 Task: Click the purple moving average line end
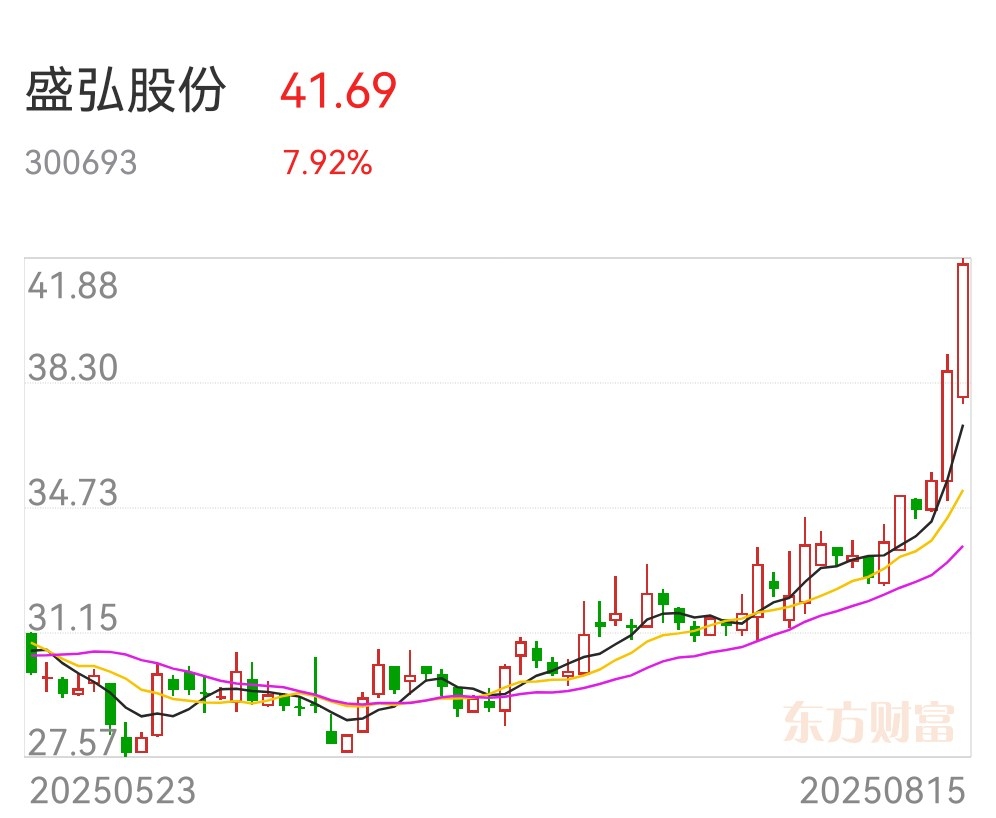[x=962, y=547]
